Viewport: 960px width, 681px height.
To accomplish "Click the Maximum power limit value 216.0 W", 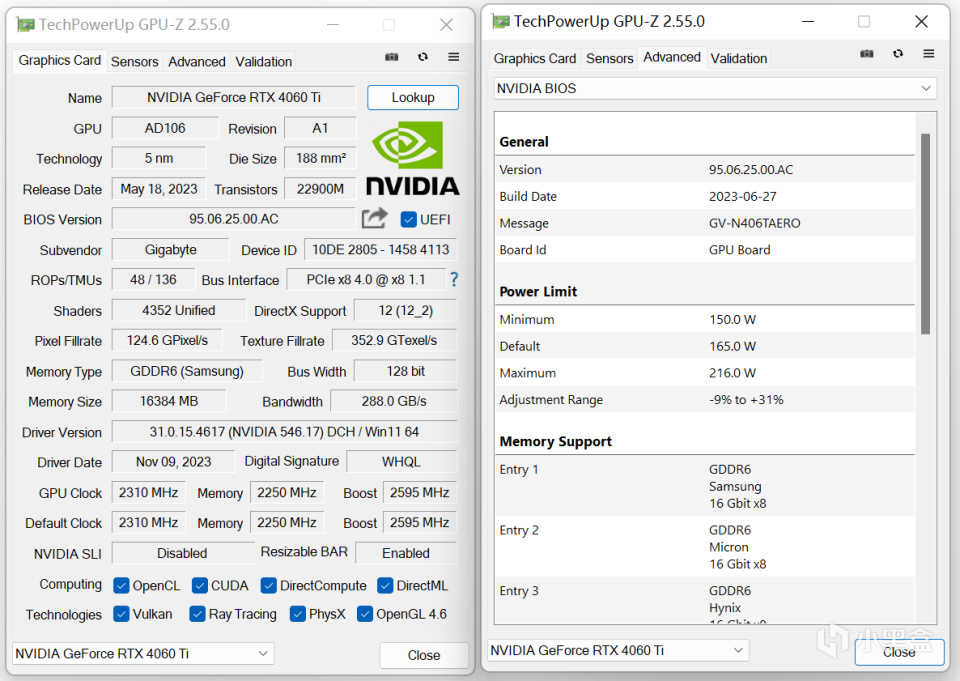I will click(732, 373).
